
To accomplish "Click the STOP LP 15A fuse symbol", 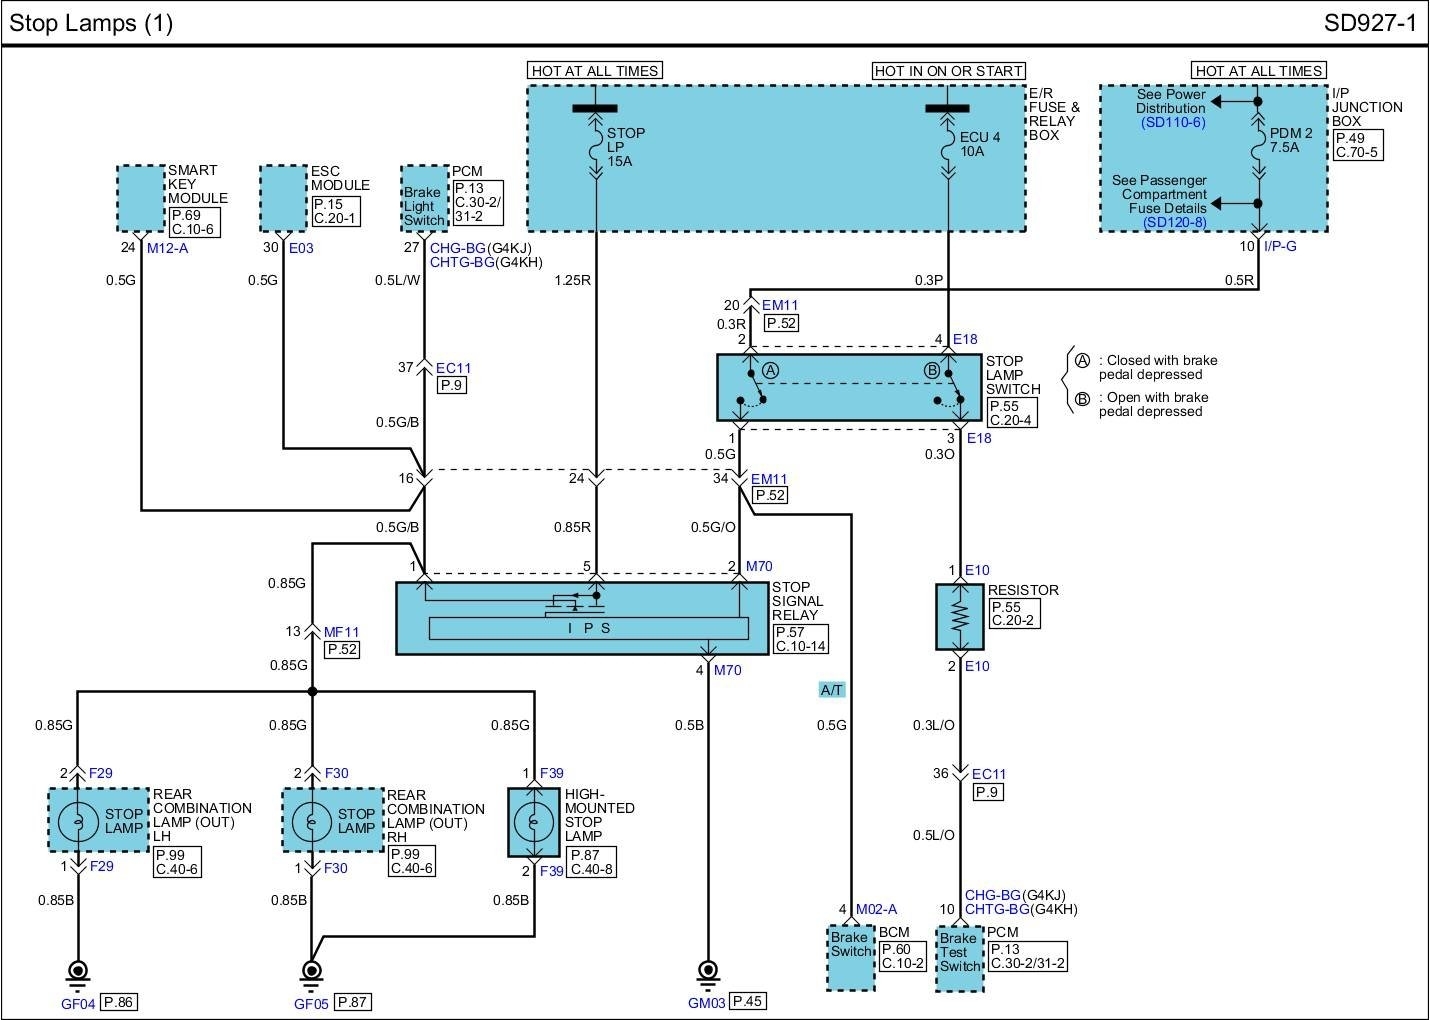I will click(x=596, y=145).
